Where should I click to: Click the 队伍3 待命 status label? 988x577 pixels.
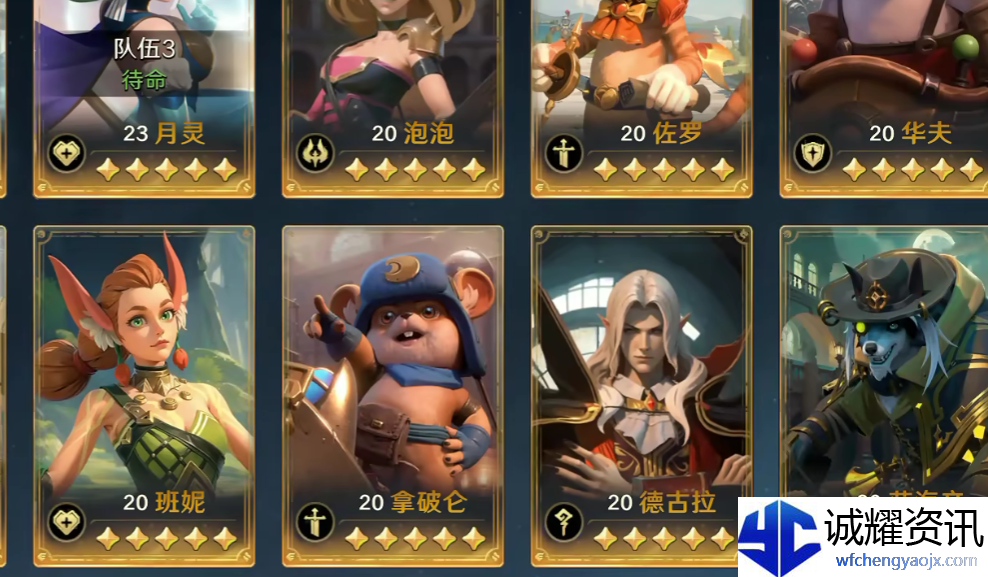[x=144, y=64]
